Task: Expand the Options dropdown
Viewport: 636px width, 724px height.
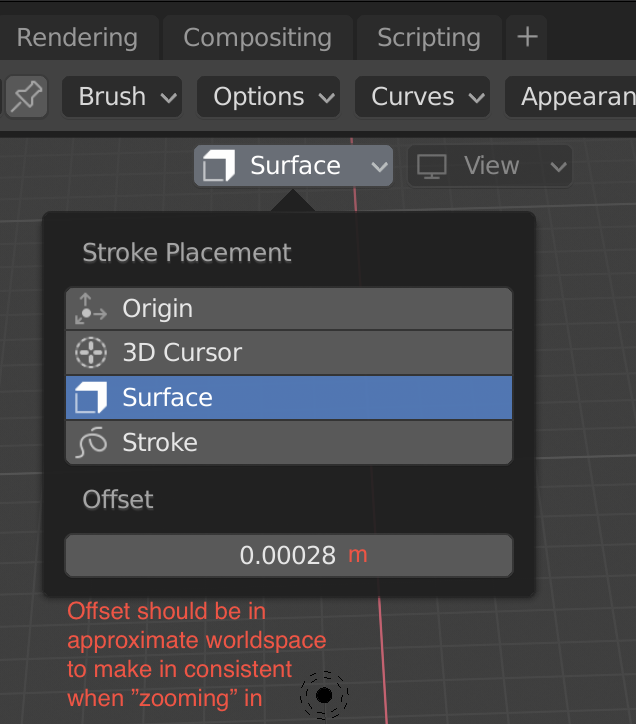Action: (x=268, y=97)
